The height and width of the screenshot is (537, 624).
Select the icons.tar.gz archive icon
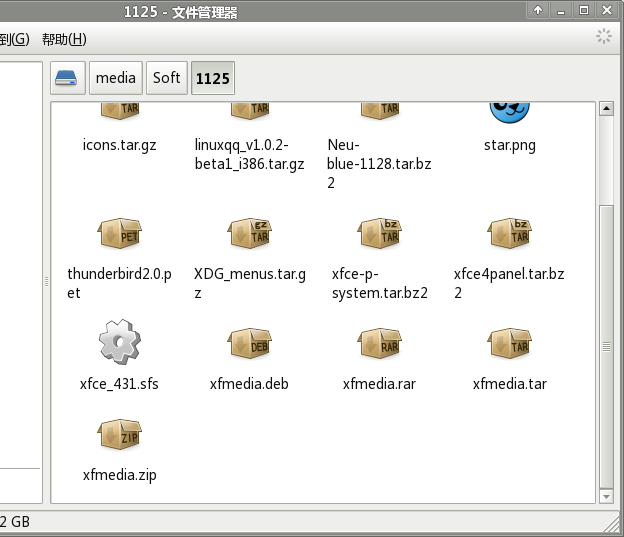(x=119, y=111)
